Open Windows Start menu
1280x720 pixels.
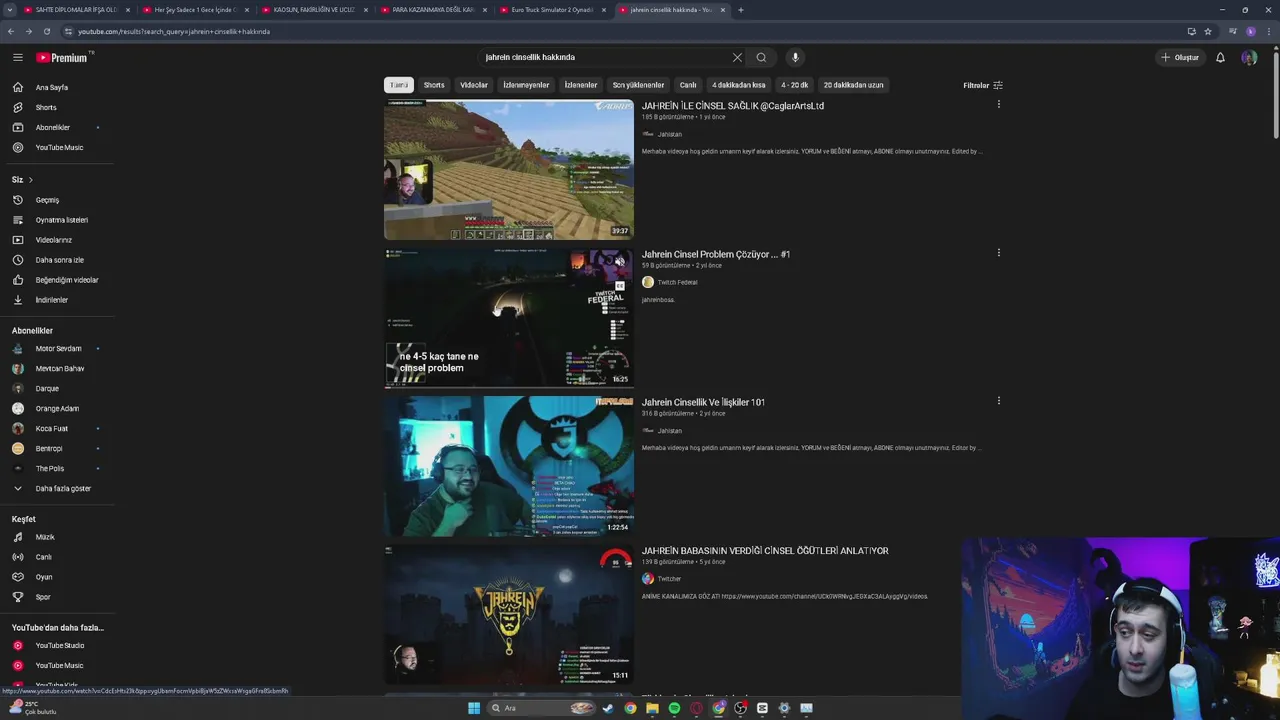pos(474,708)
